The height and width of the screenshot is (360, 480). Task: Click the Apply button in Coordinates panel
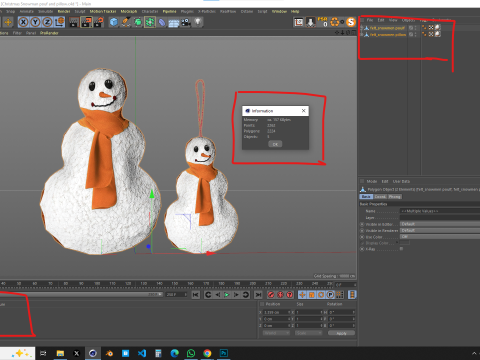pos(341,333)
